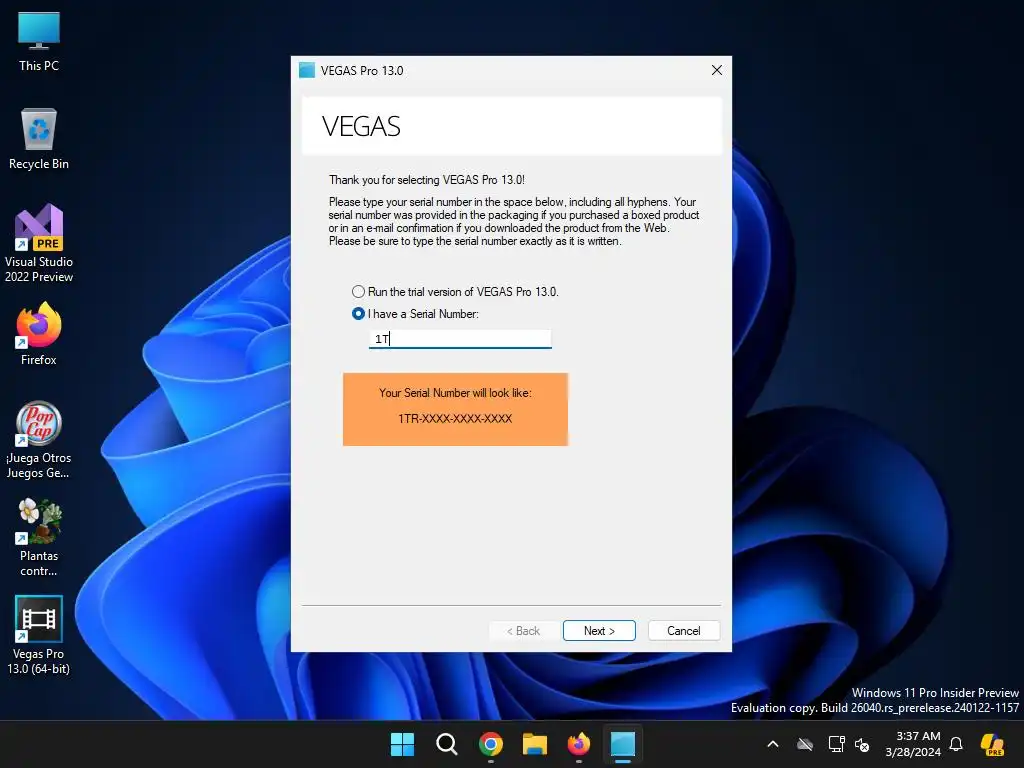
Task: Open the Plantas contr... desktop shortcut
Action: [39, 537]
